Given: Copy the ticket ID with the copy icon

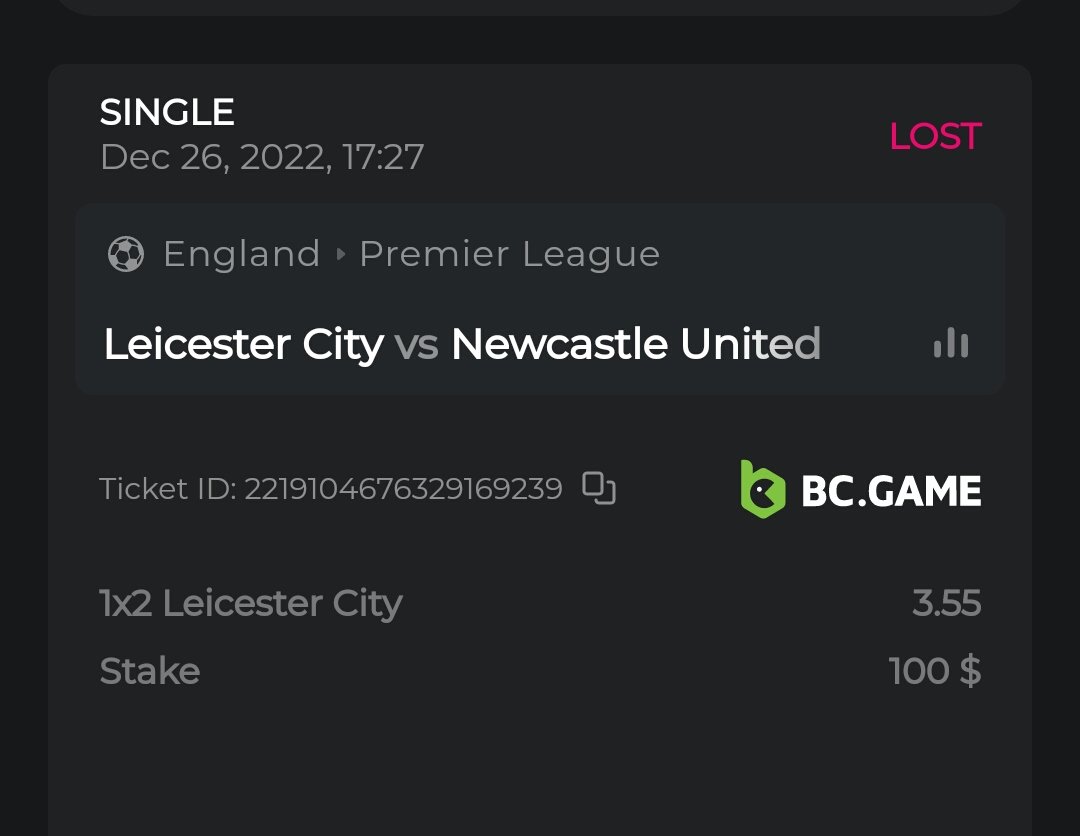Looking at the screenshot, I should [599, 488].
